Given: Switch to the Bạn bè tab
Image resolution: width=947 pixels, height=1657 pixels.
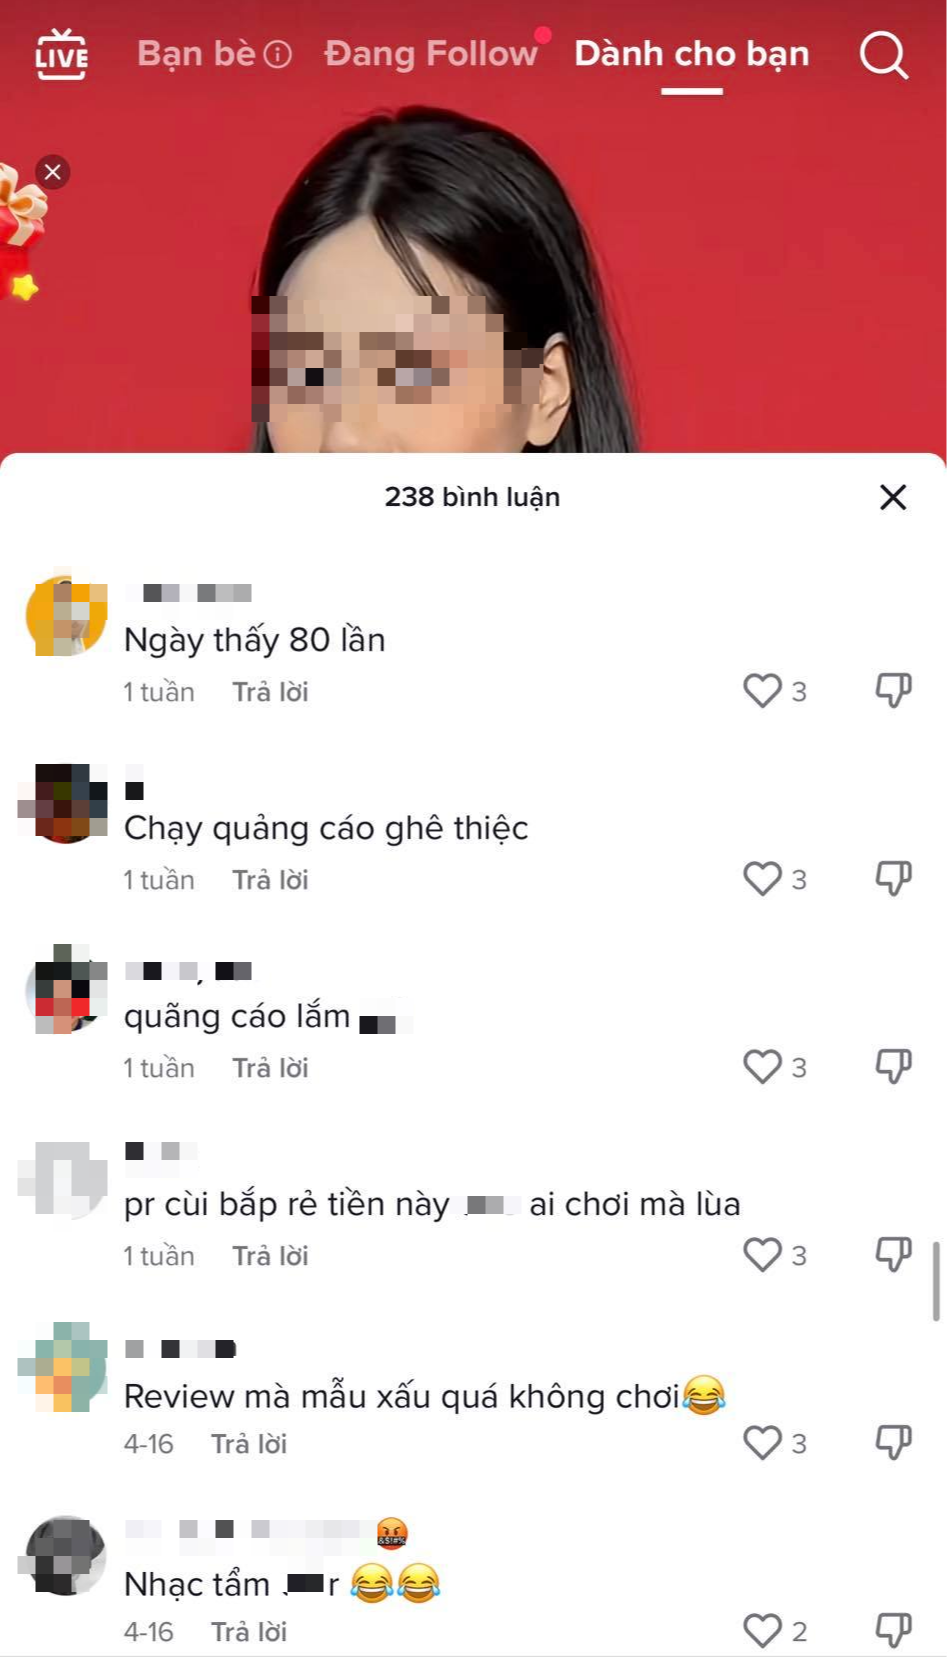Looking at the screenshot, I should click(197, 53).
